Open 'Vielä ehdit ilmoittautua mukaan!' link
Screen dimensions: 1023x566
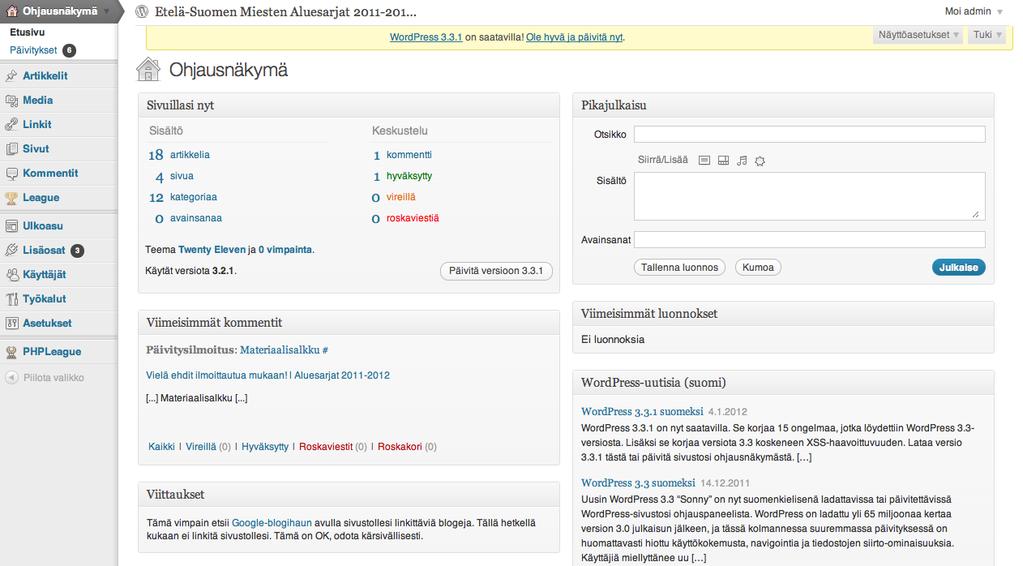(267, 376)
